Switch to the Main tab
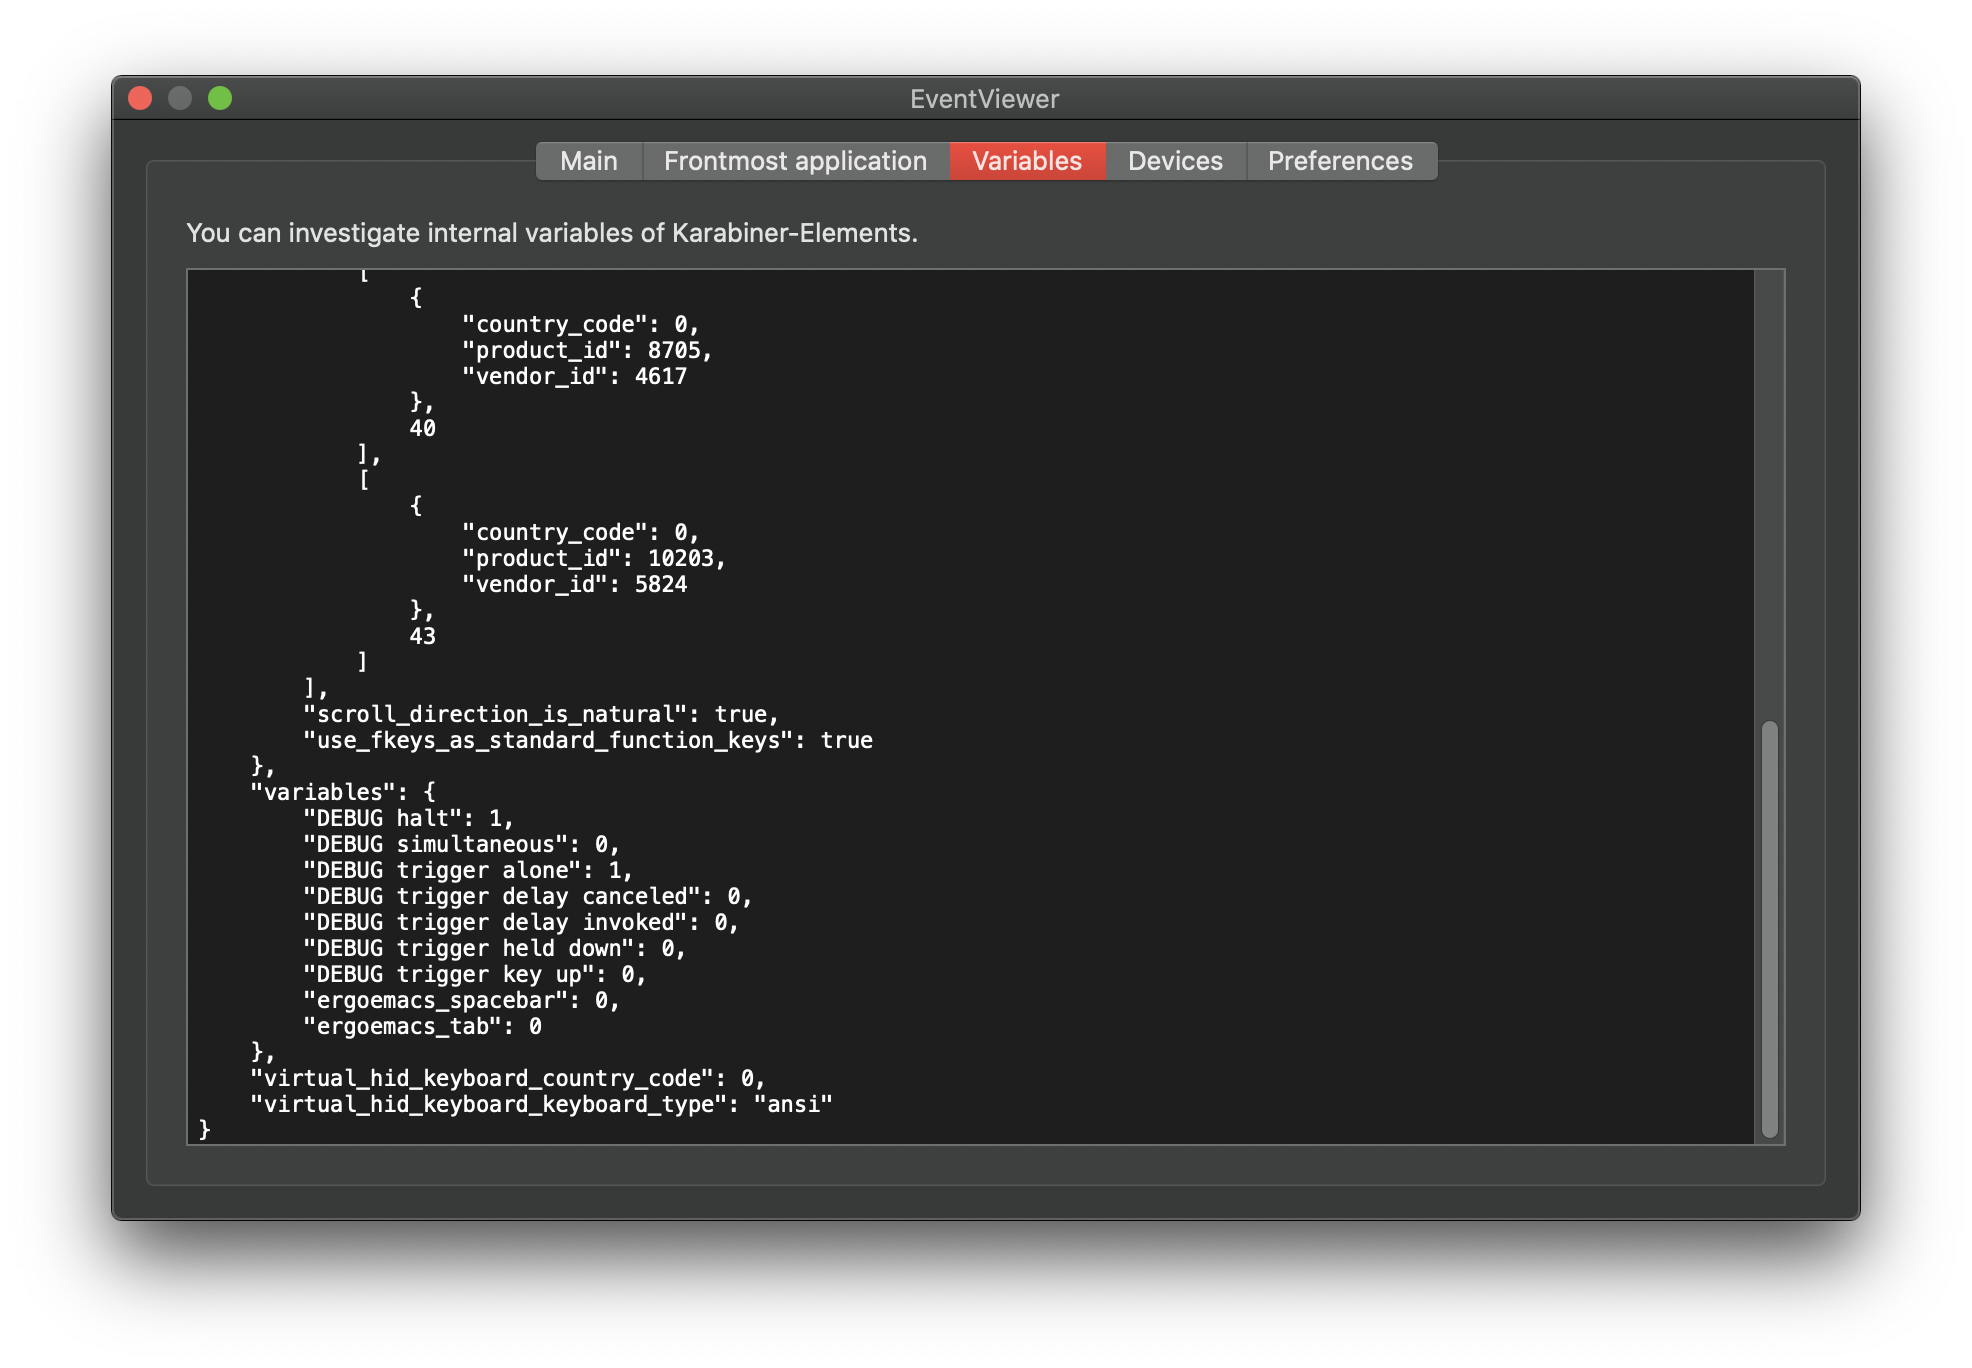1972x1368 pixels. coord(588,161)
